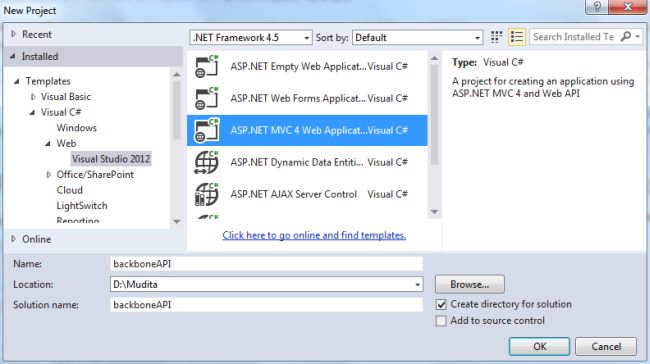Click the ASP.NET MVC 4 Web Application icon
Image resolution: width=650 pixels, height=364 pixels.
[x=206, y=130]
